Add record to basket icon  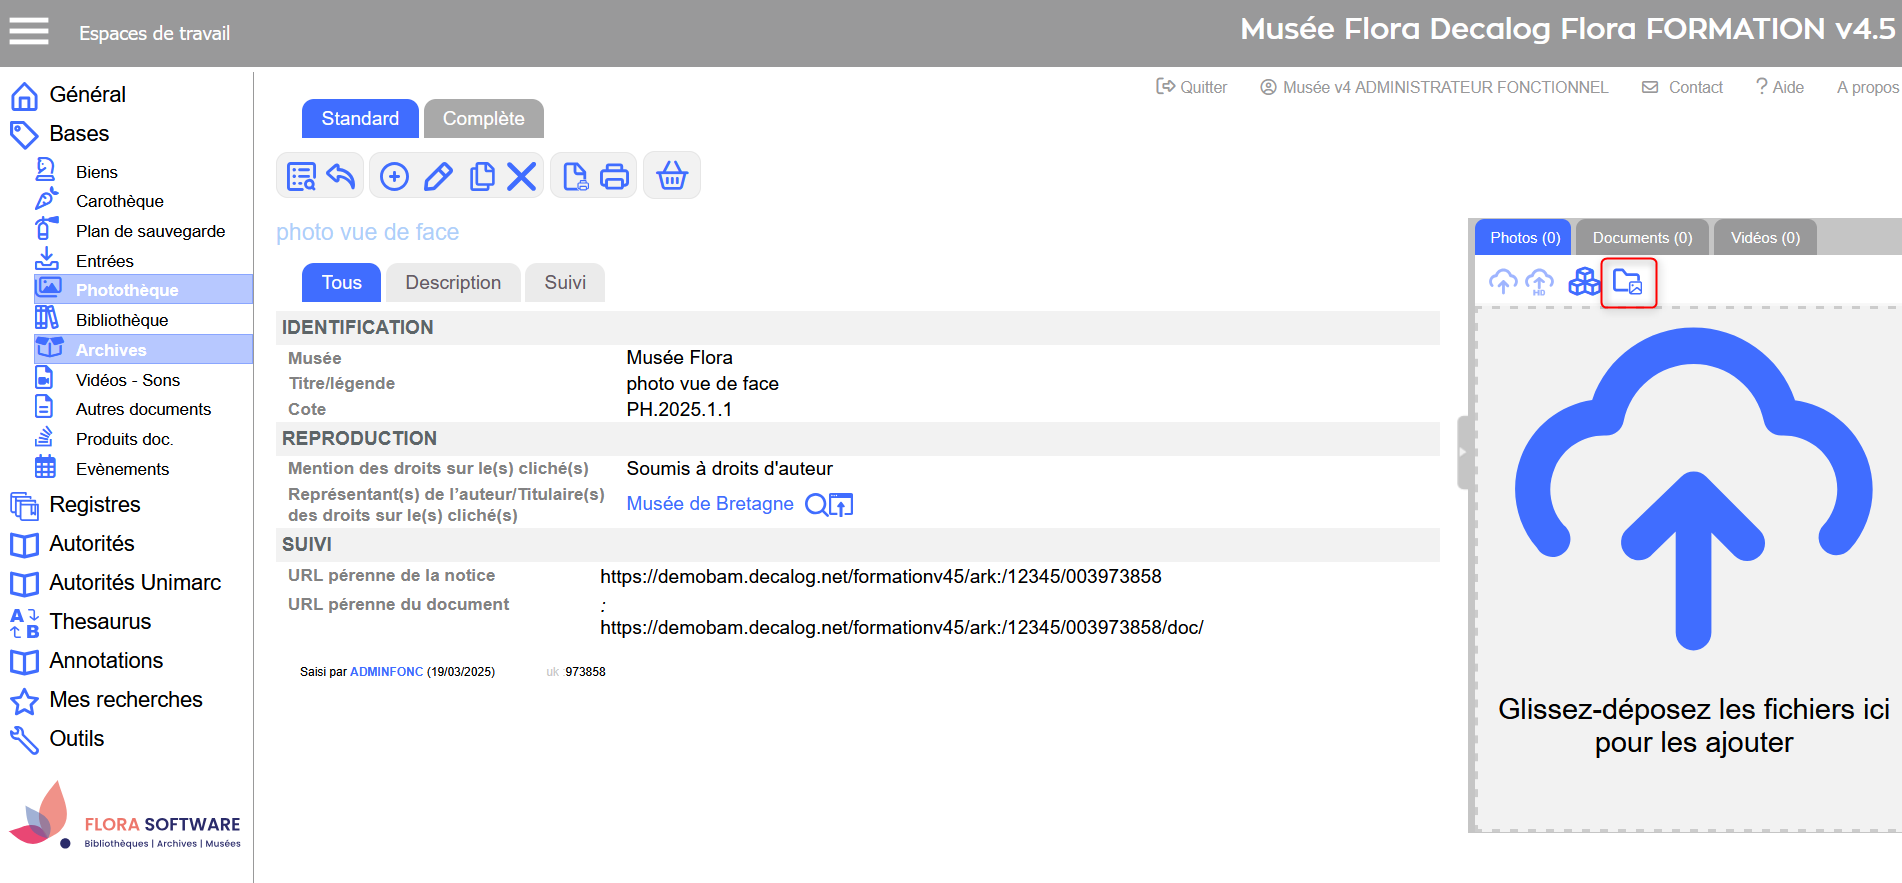point(671,177)
